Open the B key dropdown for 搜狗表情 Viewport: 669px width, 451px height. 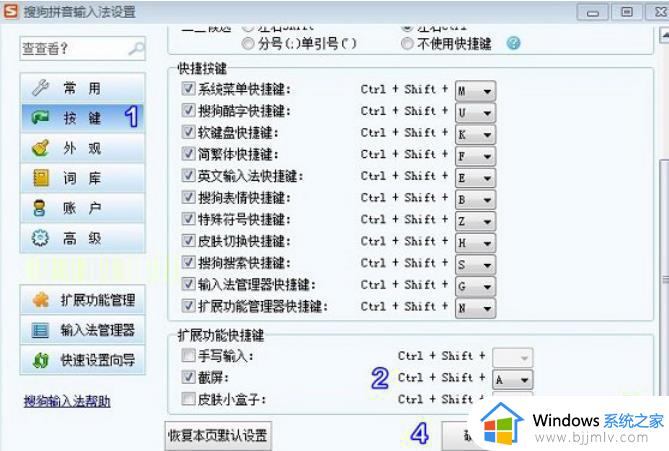coord(475,199)
